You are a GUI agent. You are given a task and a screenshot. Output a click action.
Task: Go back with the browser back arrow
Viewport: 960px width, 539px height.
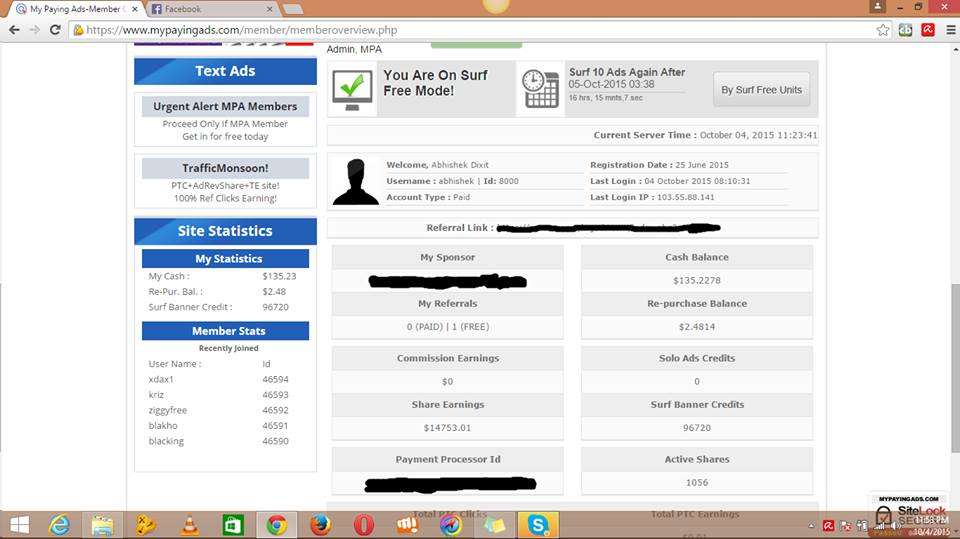coord(14,29)
